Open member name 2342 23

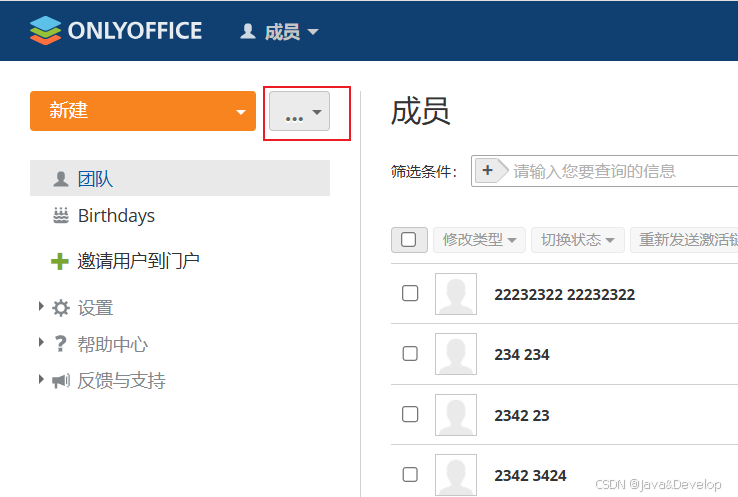click(521, 416)
